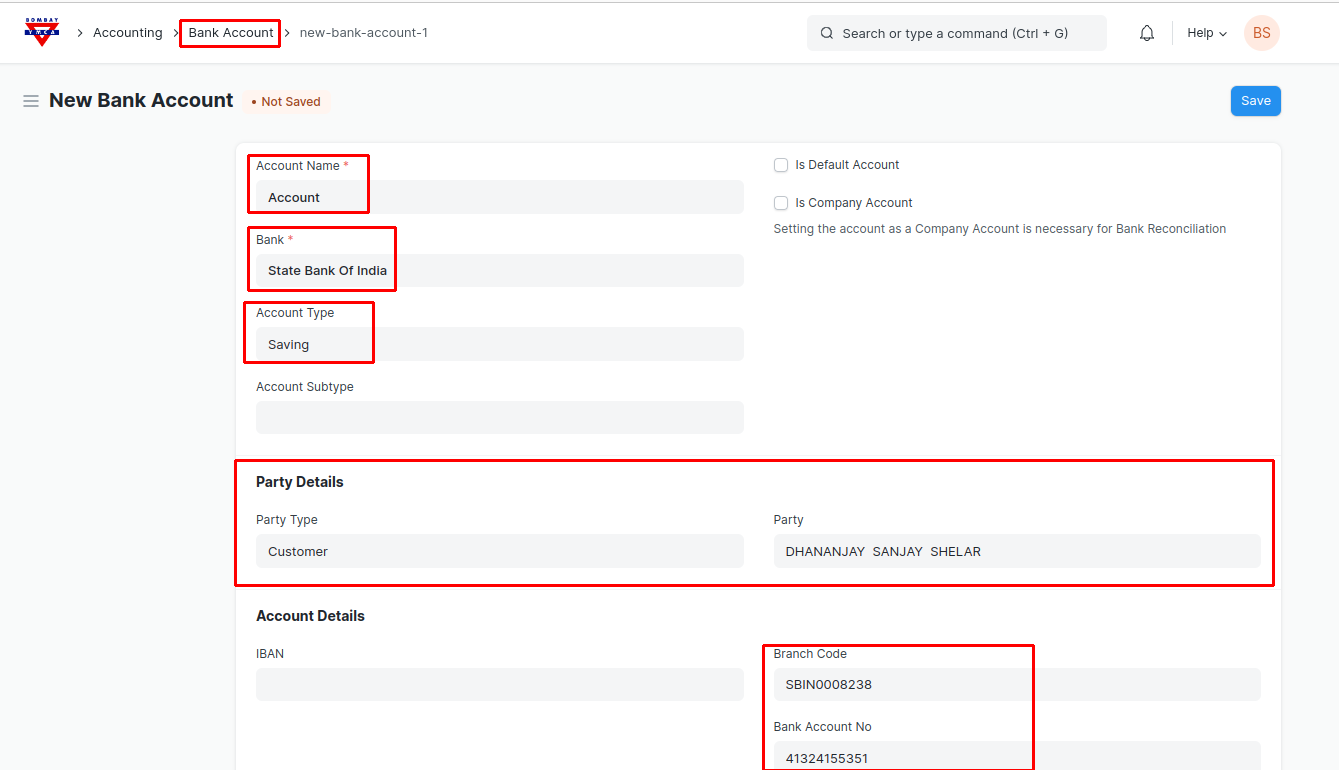1339x770 pixels.
Task: Click the BS user avatar
Action: point(1261,33)
